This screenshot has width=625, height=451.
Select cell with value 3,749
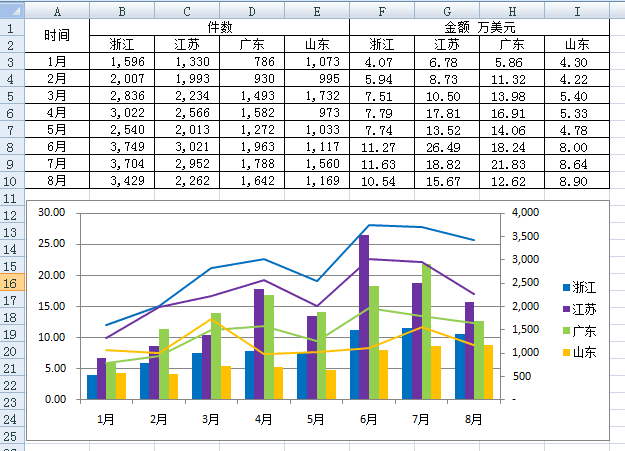pyautogui.click(x=122, y=147)
